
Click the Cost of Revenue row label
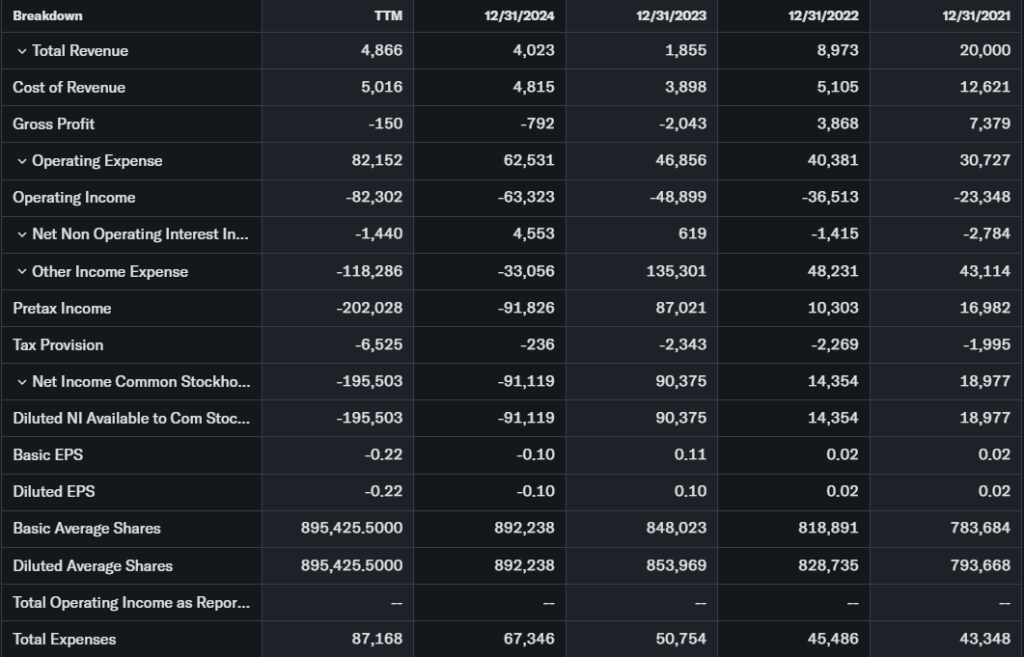point(69,88)
